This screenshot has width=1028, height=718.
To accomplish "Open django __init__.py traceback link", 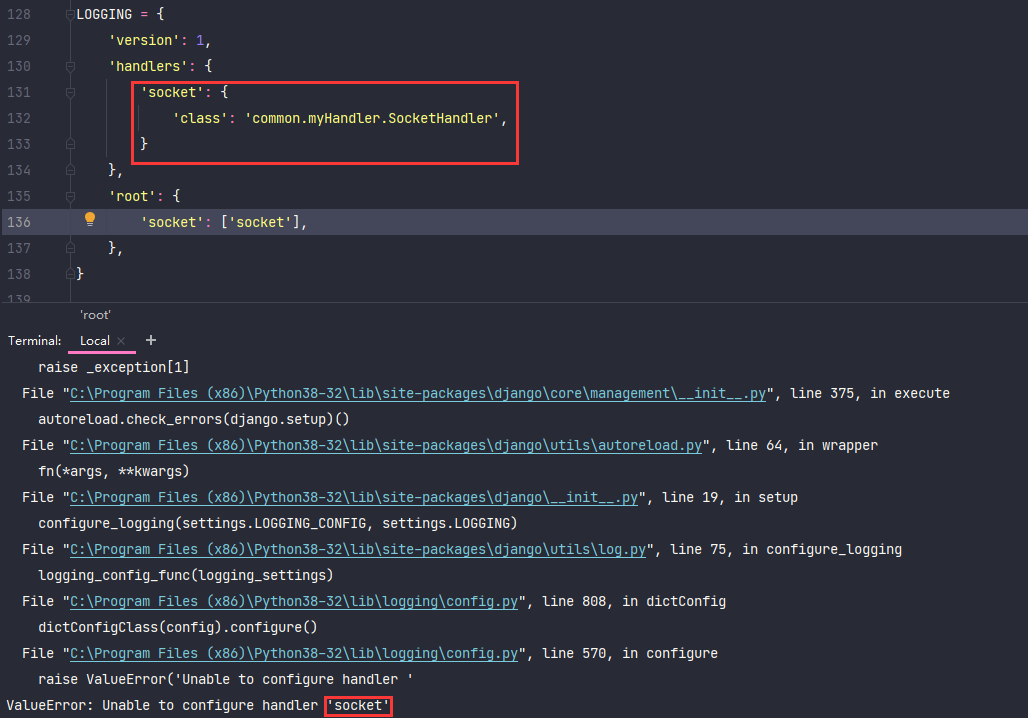I will pyautogui.click(x=353, y=498).
